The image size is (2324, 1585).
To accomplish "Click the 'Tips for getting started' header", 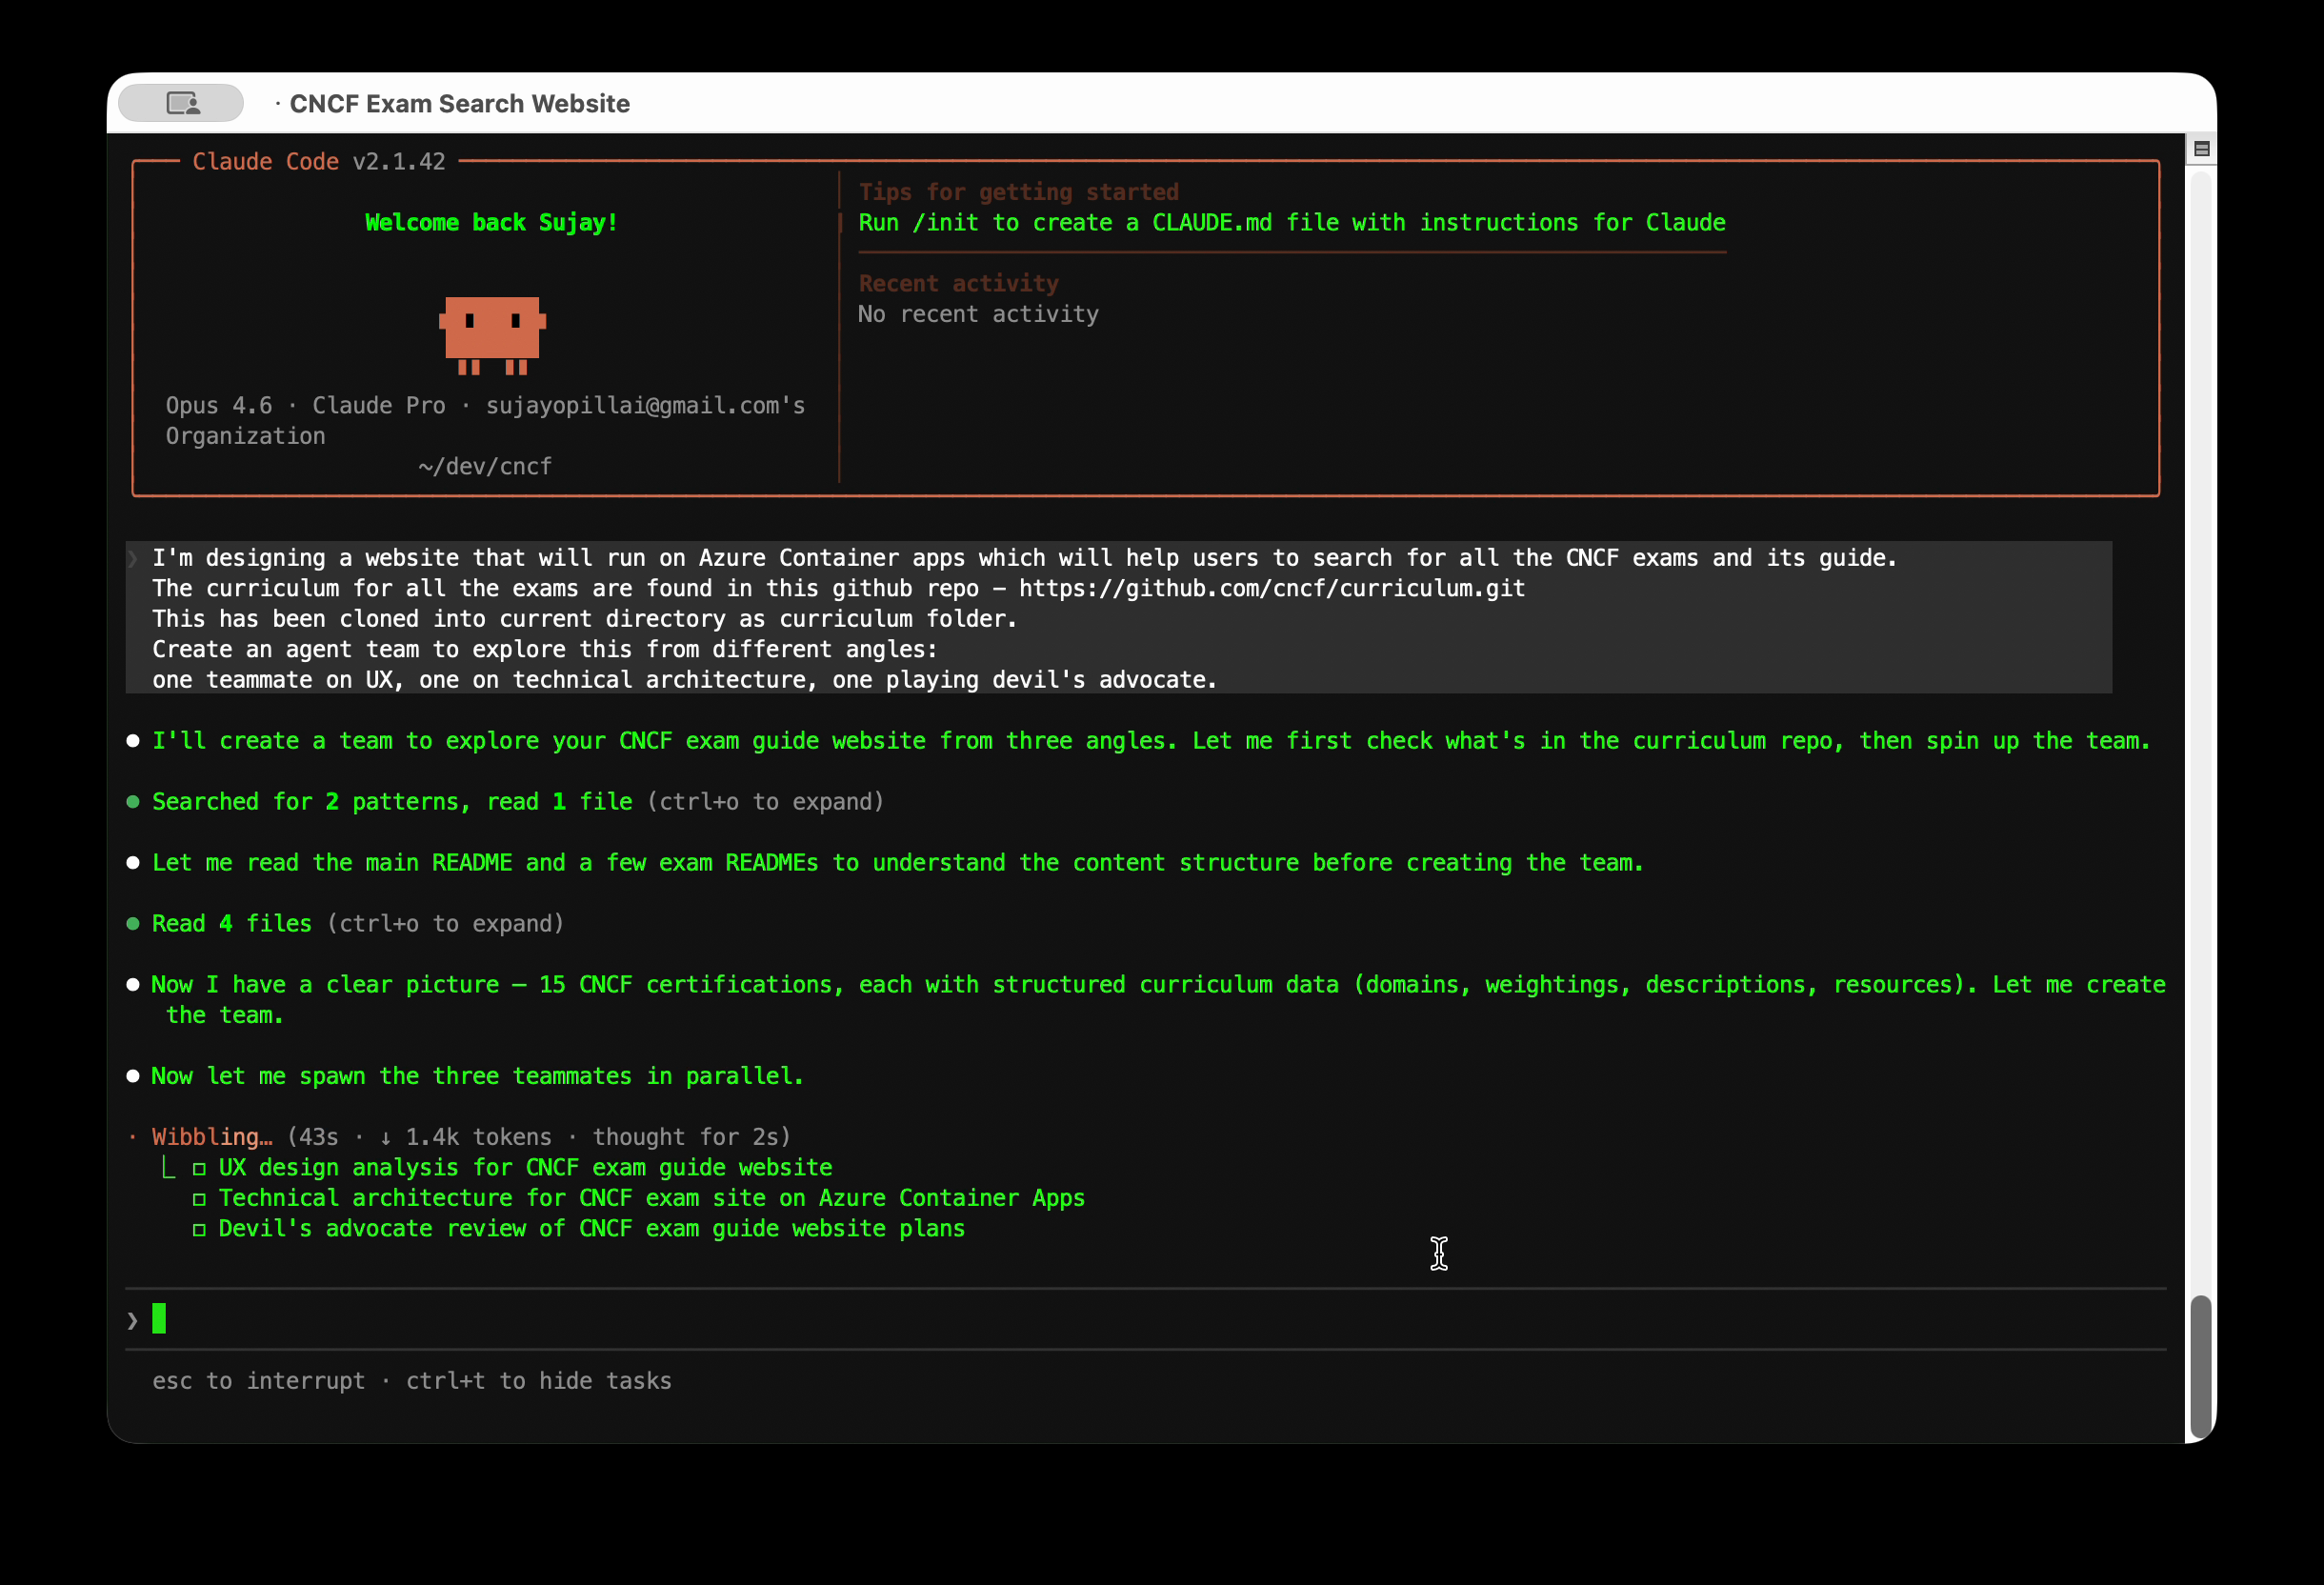I will coord(1018,191).
